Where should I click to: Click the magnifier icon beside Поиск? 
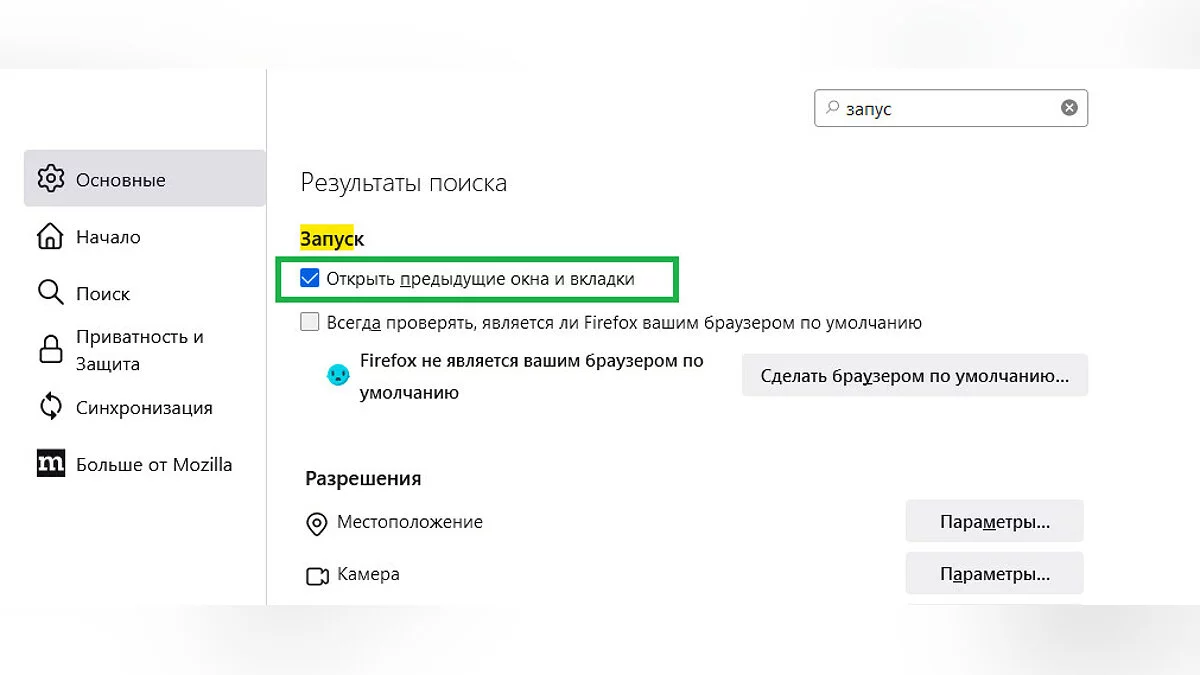[50, 293]
